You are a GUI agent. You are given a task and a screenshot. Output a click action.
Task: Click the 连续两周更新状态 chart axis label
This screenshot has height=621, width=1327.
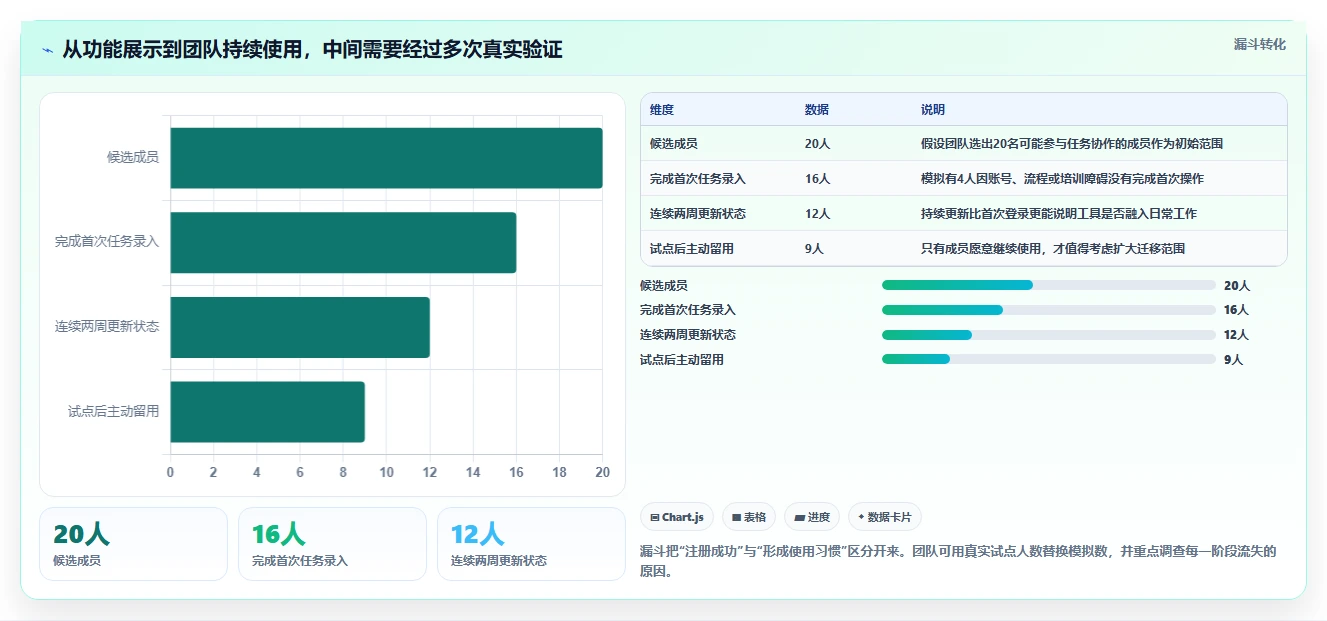click(107, 327)
